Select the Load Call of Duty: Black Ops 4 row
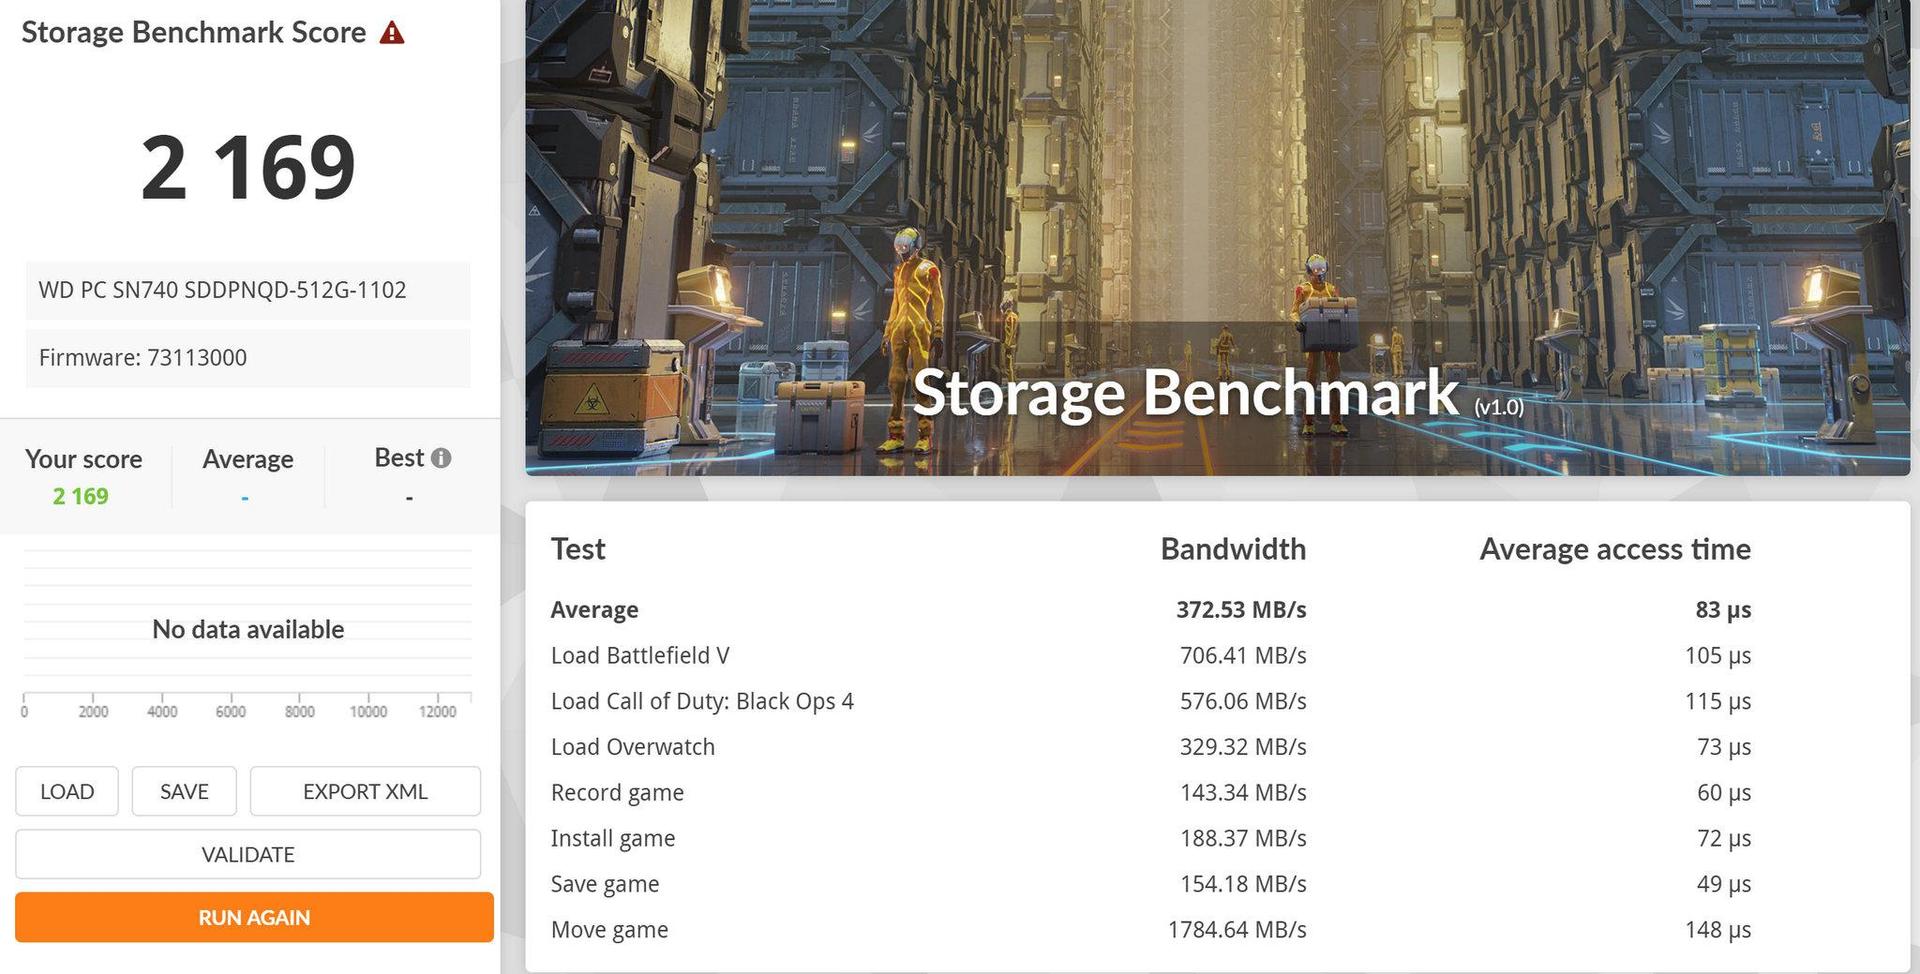Viewport: 1920px width, 974px height. coord(1151,702)
